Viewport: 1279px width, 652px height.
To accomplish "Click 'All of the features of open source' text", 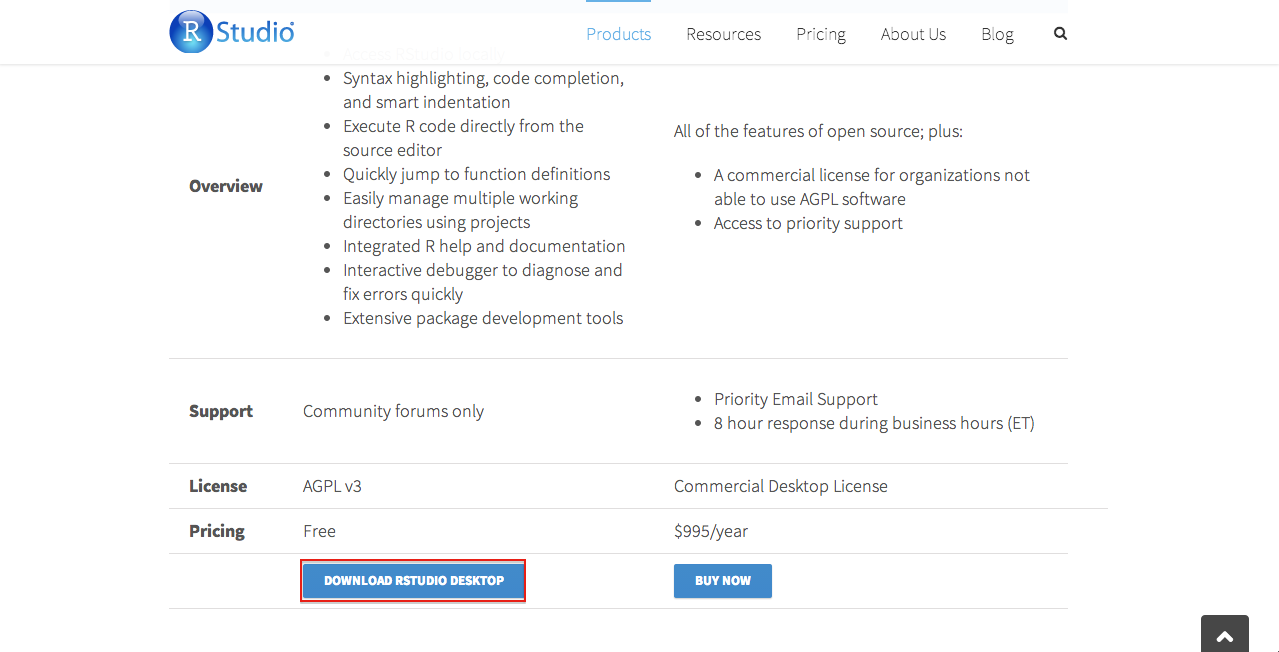I will tap(818, 131).
